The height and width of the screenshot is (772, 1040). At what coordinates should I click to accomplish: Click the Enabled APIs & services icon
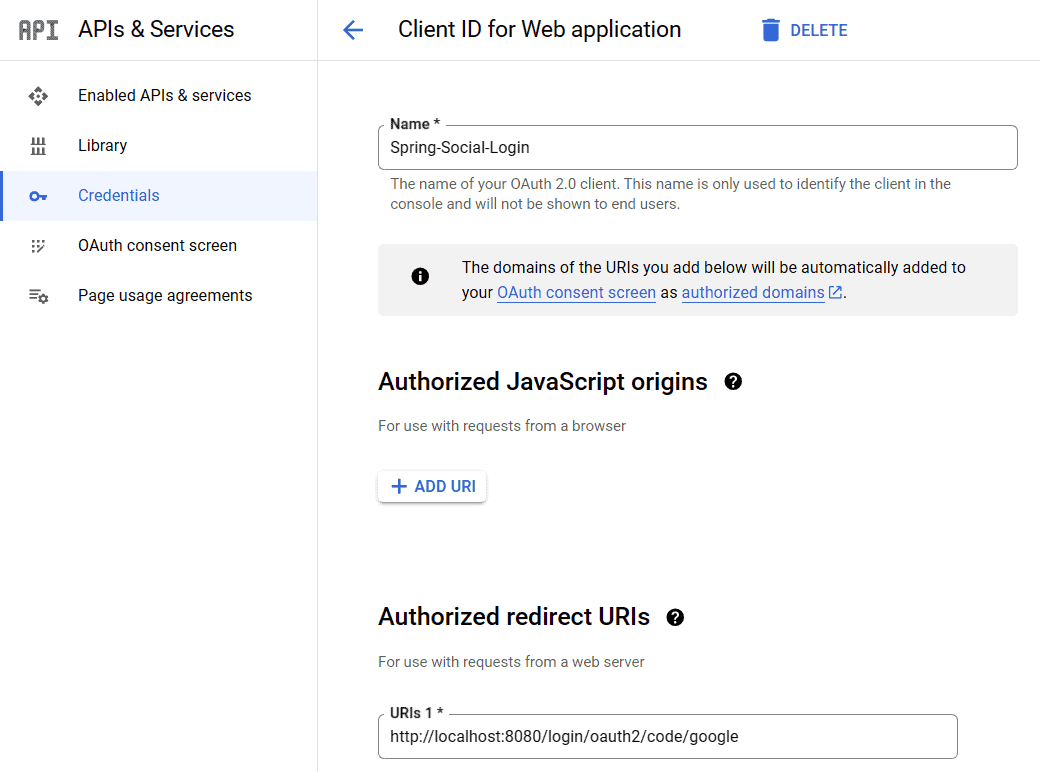tap(38, 96)
